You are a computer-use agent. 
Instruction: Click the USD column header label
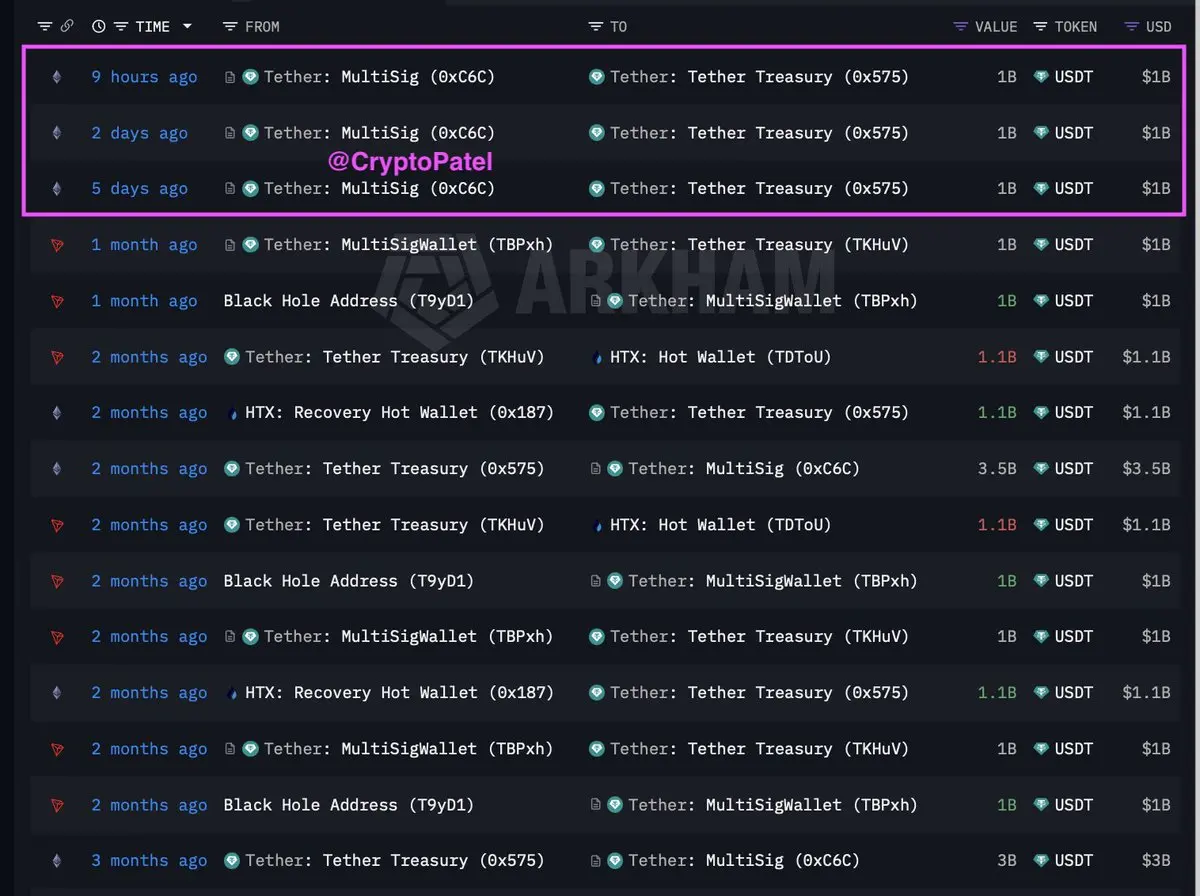click(x=1158, y=26)
